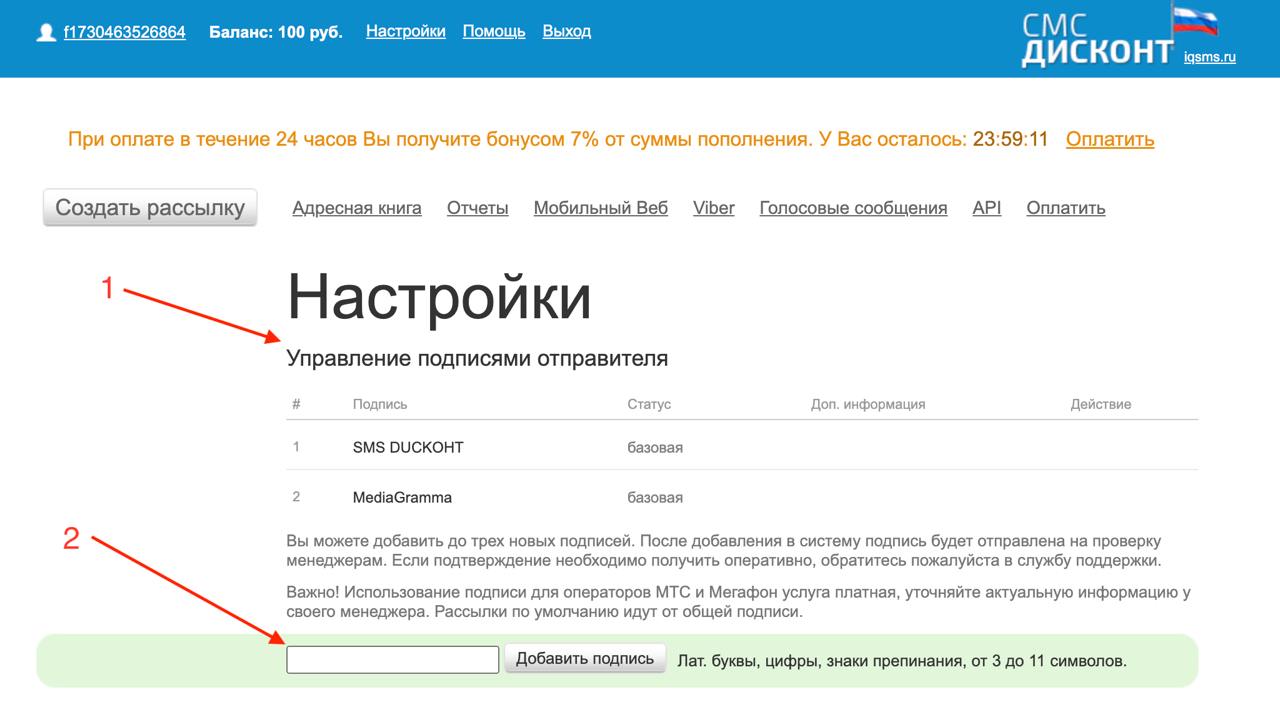Open Настройки in the top header

pyautogui.click(x=405, y=31)
